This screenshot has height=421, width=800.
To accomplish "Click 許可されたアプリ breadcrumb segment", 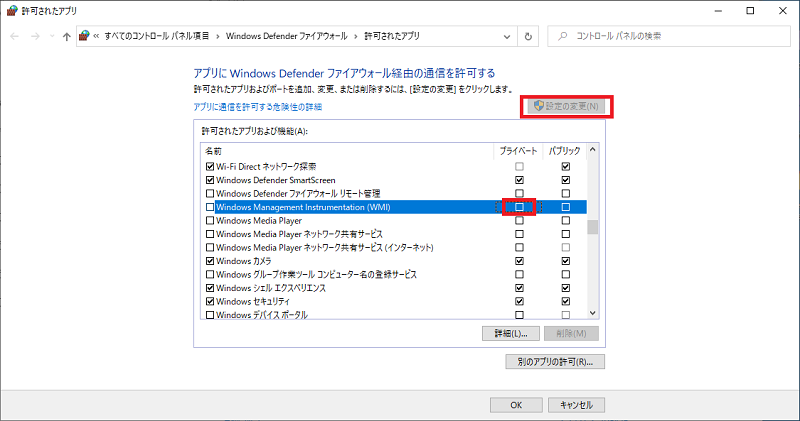I will click(392, 36).
